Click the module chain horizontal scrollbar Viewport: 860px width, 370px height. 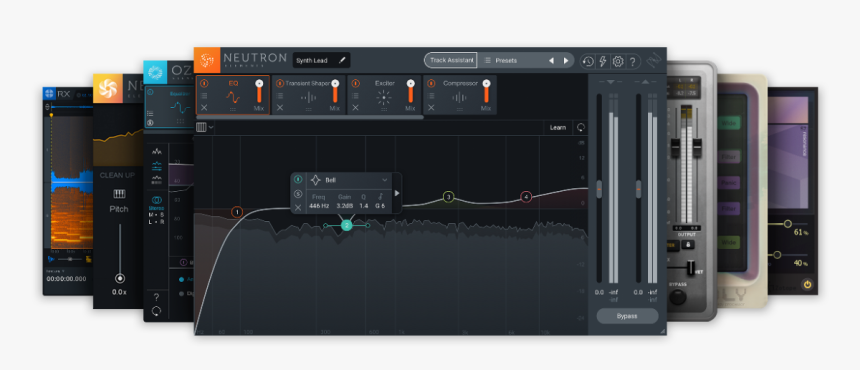click(310, 117)
